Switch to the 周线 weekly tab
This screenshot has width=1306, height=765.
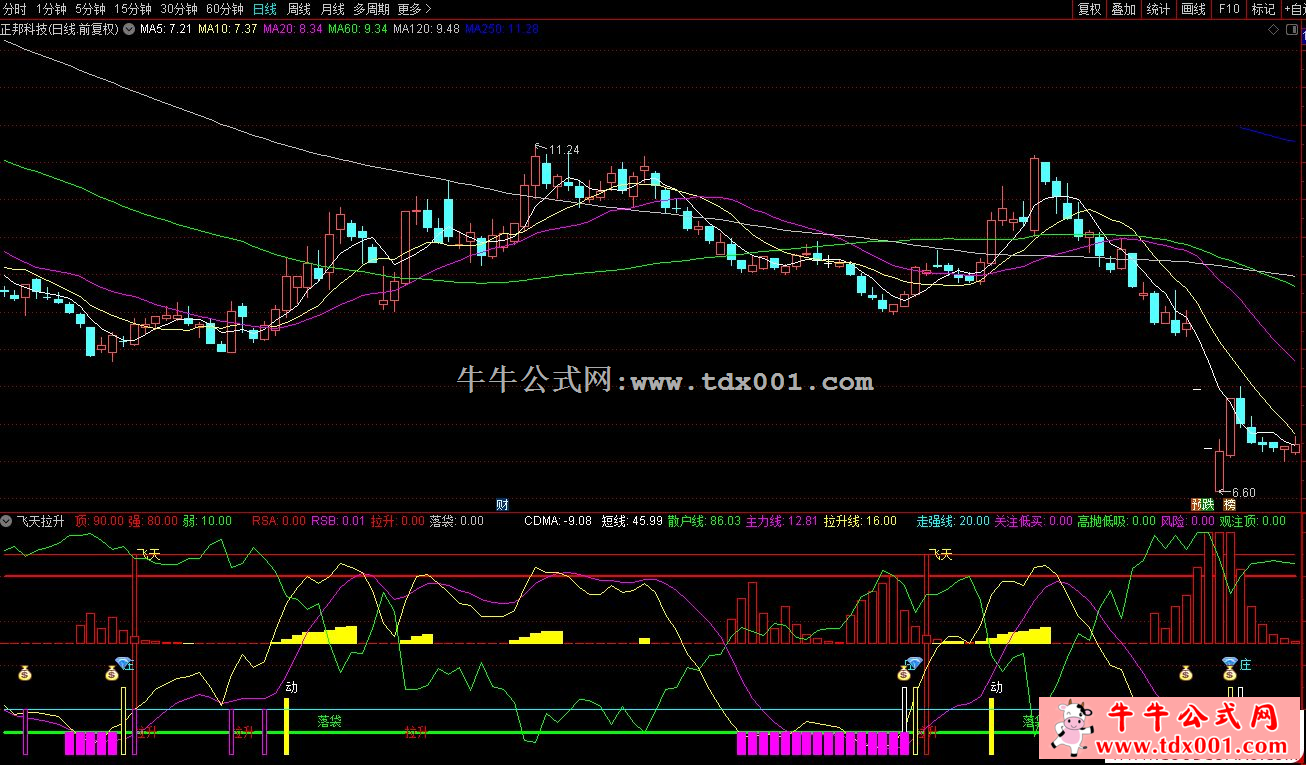coord(299,9)
